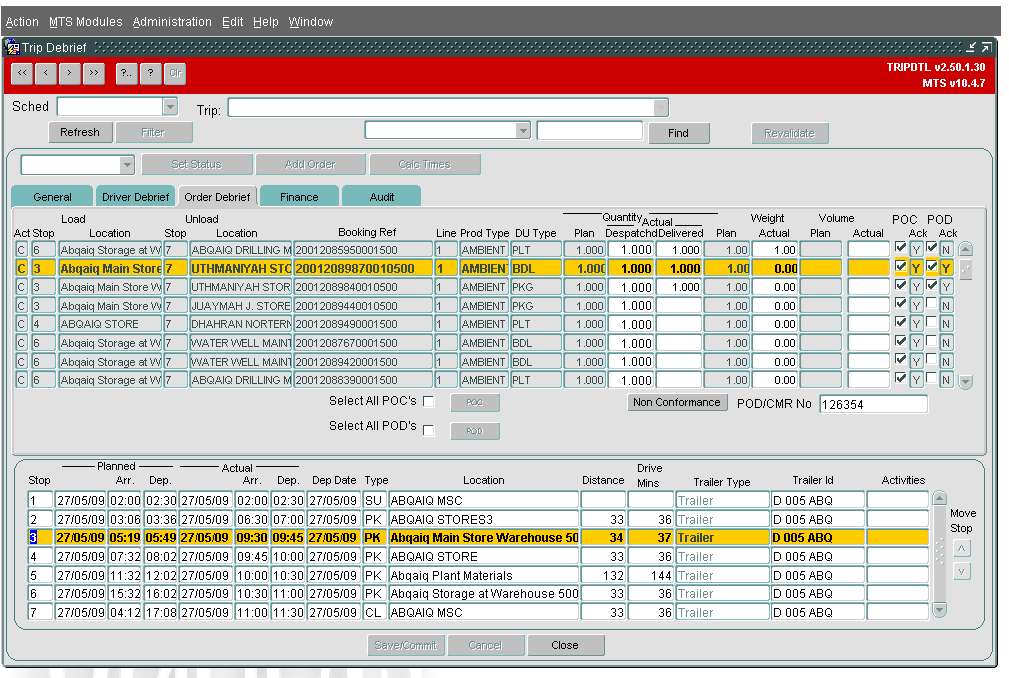Click the search text field beside Find
The image size is (1009, 678).
click(x=589, y=131)
